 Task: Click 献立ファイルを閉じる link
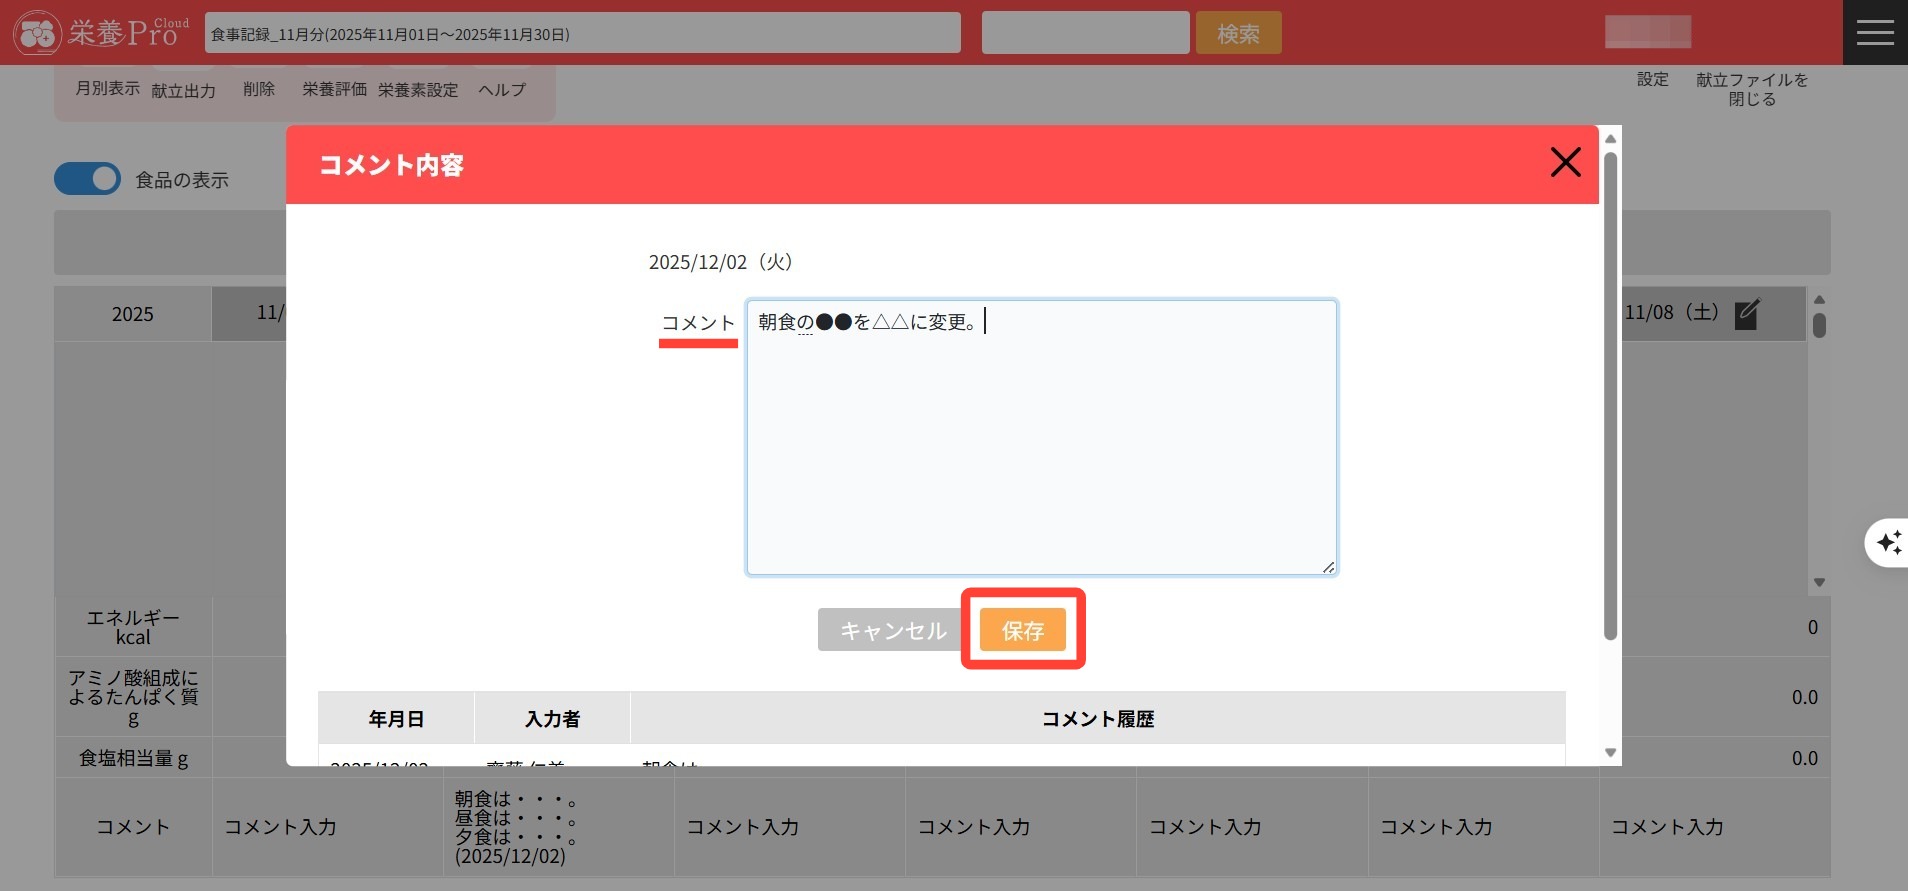click(1751, 89)
